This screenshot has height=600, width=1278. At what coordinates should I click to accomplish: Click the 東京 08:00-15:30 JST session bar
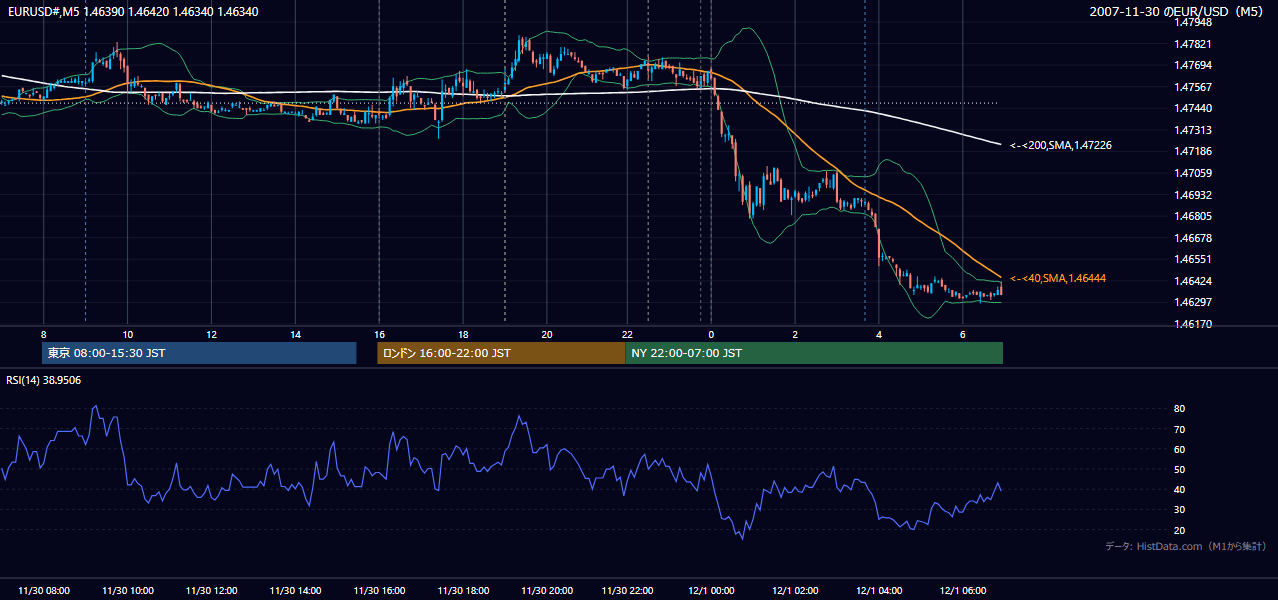199,353
